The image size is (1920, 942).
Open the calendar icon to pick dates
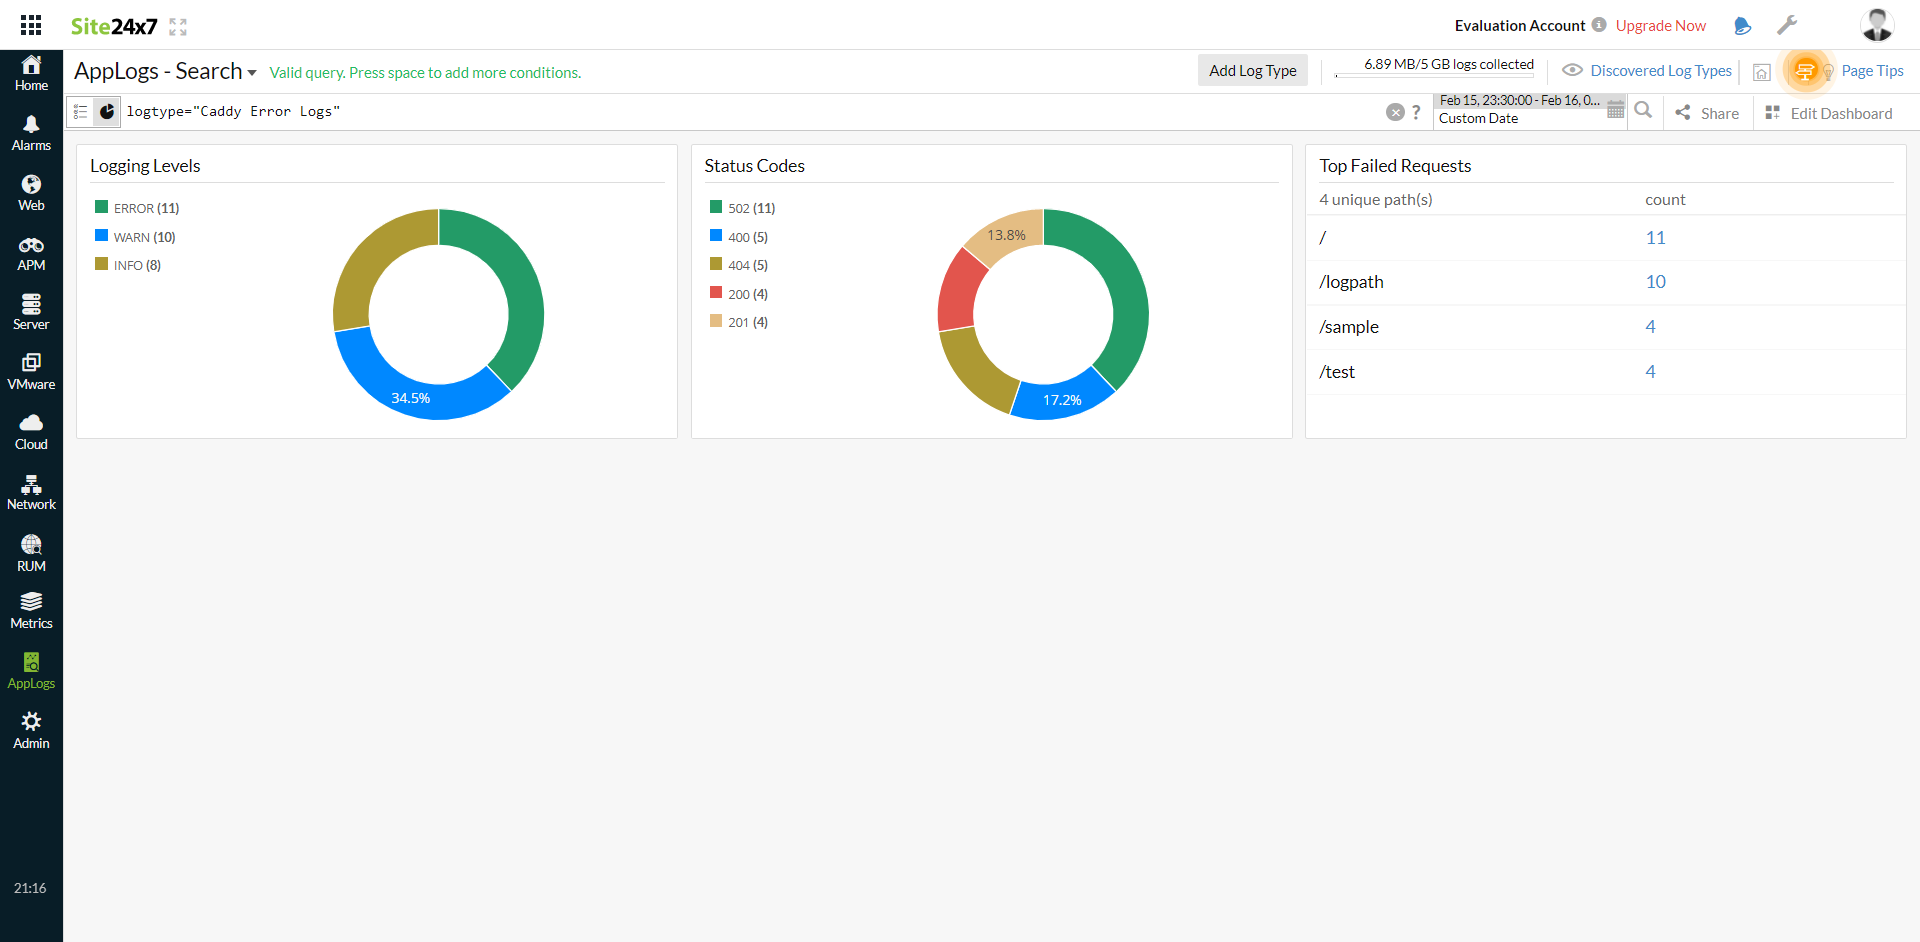pos(1616,110)
